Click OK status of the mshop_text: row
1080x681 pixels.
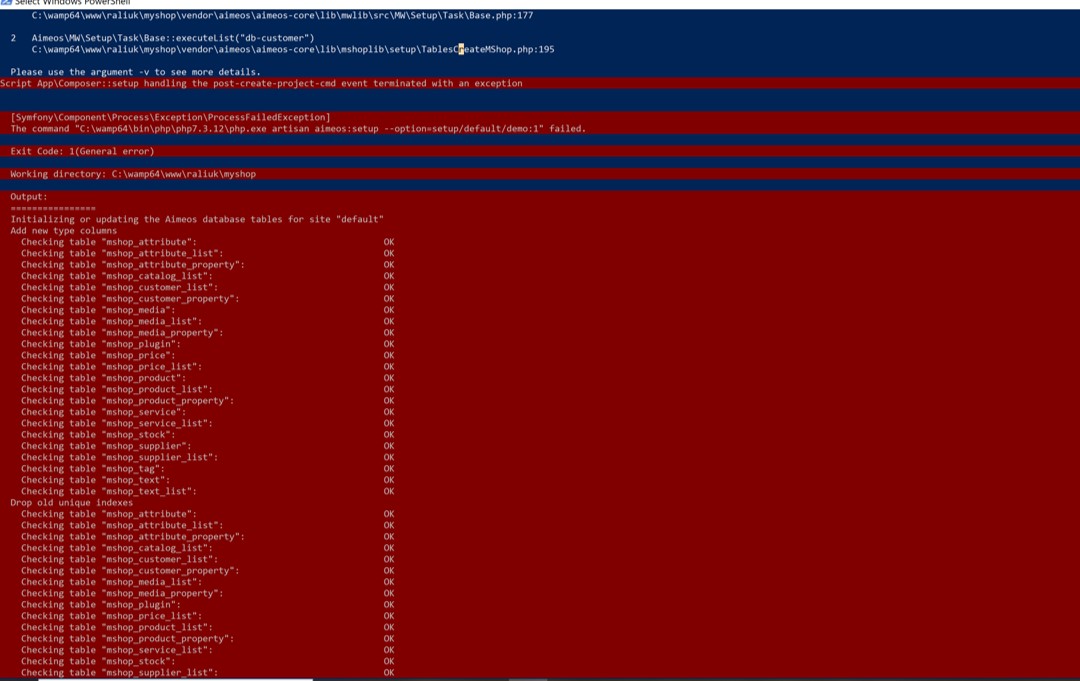coord(389,480)
